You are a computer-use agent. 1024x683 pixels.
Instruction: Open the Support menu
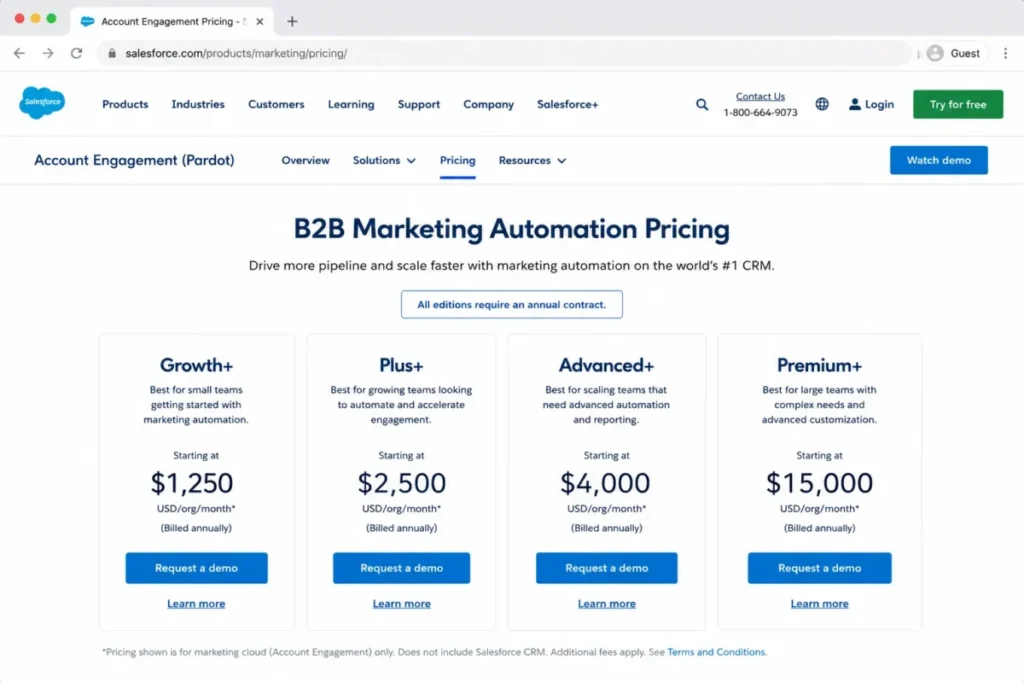[x=419, y=104]
